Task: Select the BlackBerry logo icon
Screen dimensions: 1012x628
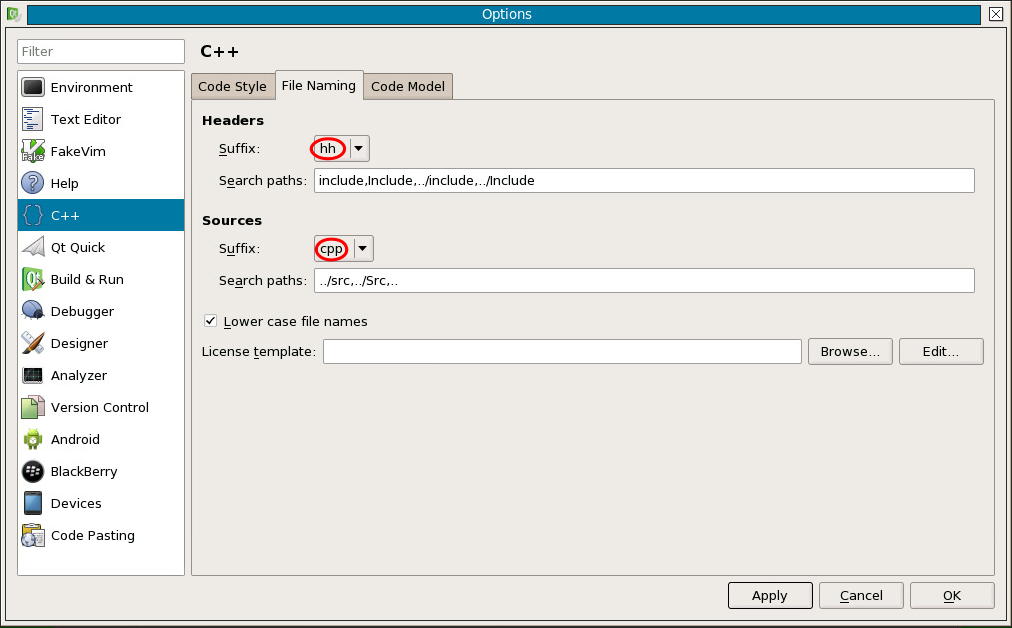Action: pos(33,471)
